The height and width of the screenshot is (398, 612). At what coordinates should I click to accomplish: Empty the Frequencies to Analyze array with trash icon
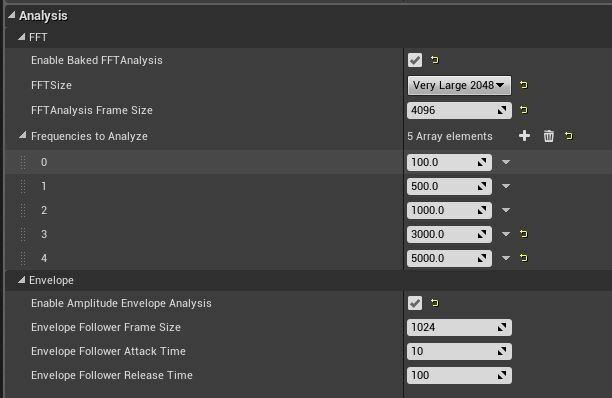coord(548,136)
